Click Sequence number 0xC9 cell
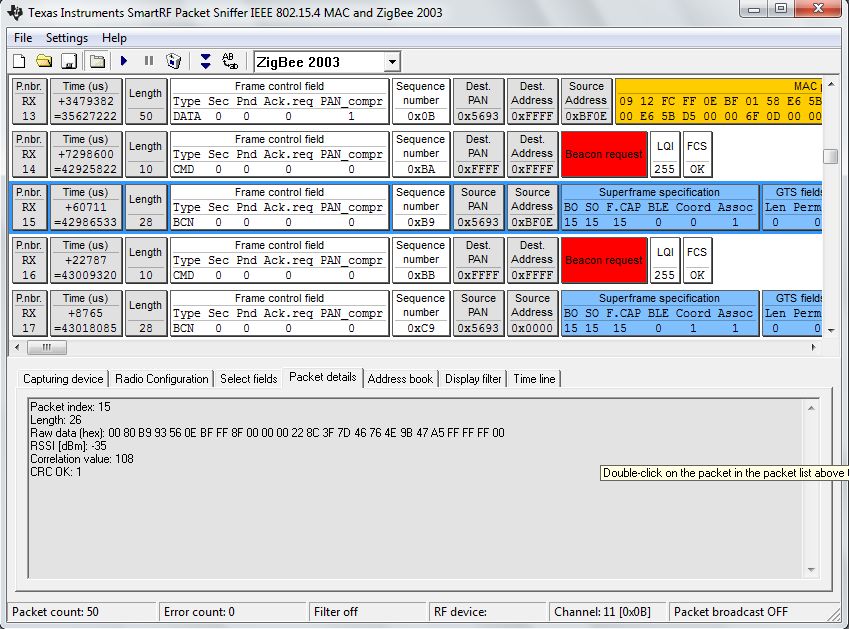Screen dimensions: 849x629 point(421,313)
